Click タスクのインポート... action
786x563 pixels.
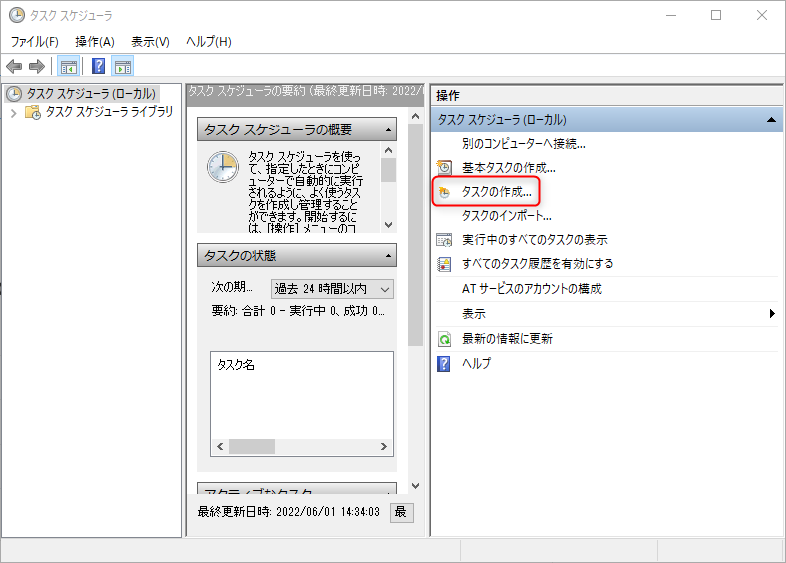[506, 216]
